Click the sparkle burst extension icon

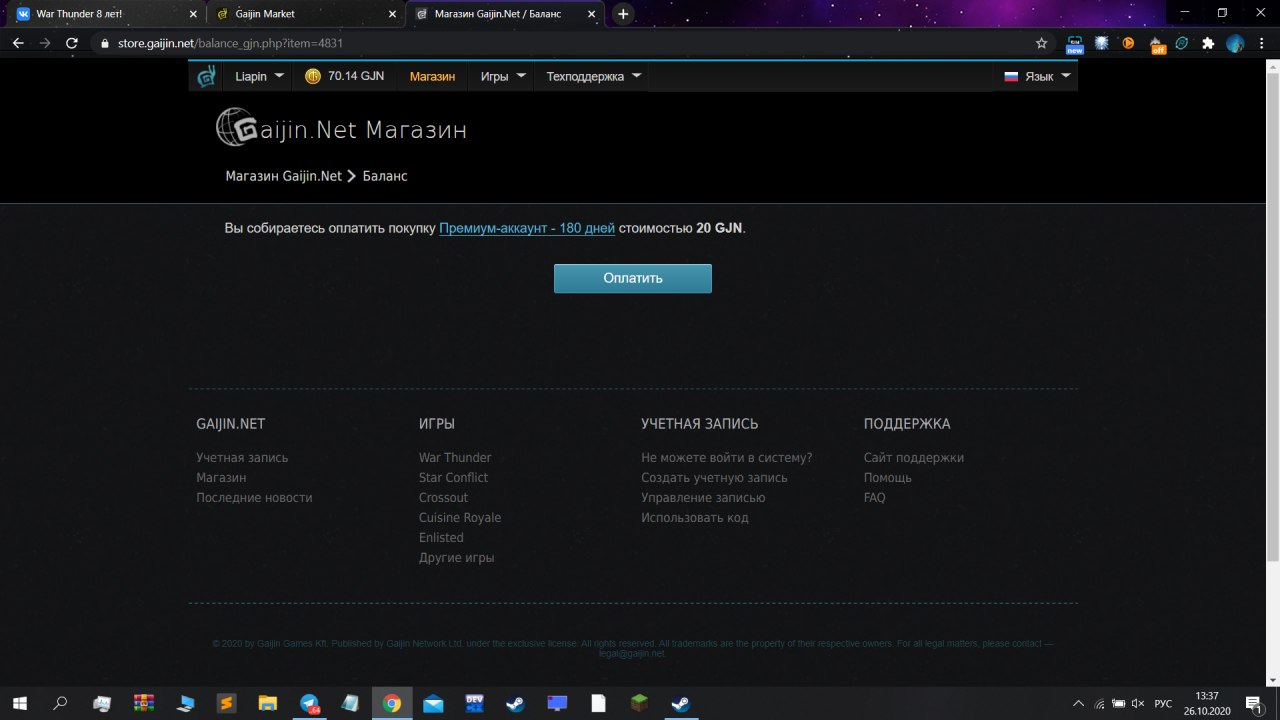click(x=1102, y=43)
